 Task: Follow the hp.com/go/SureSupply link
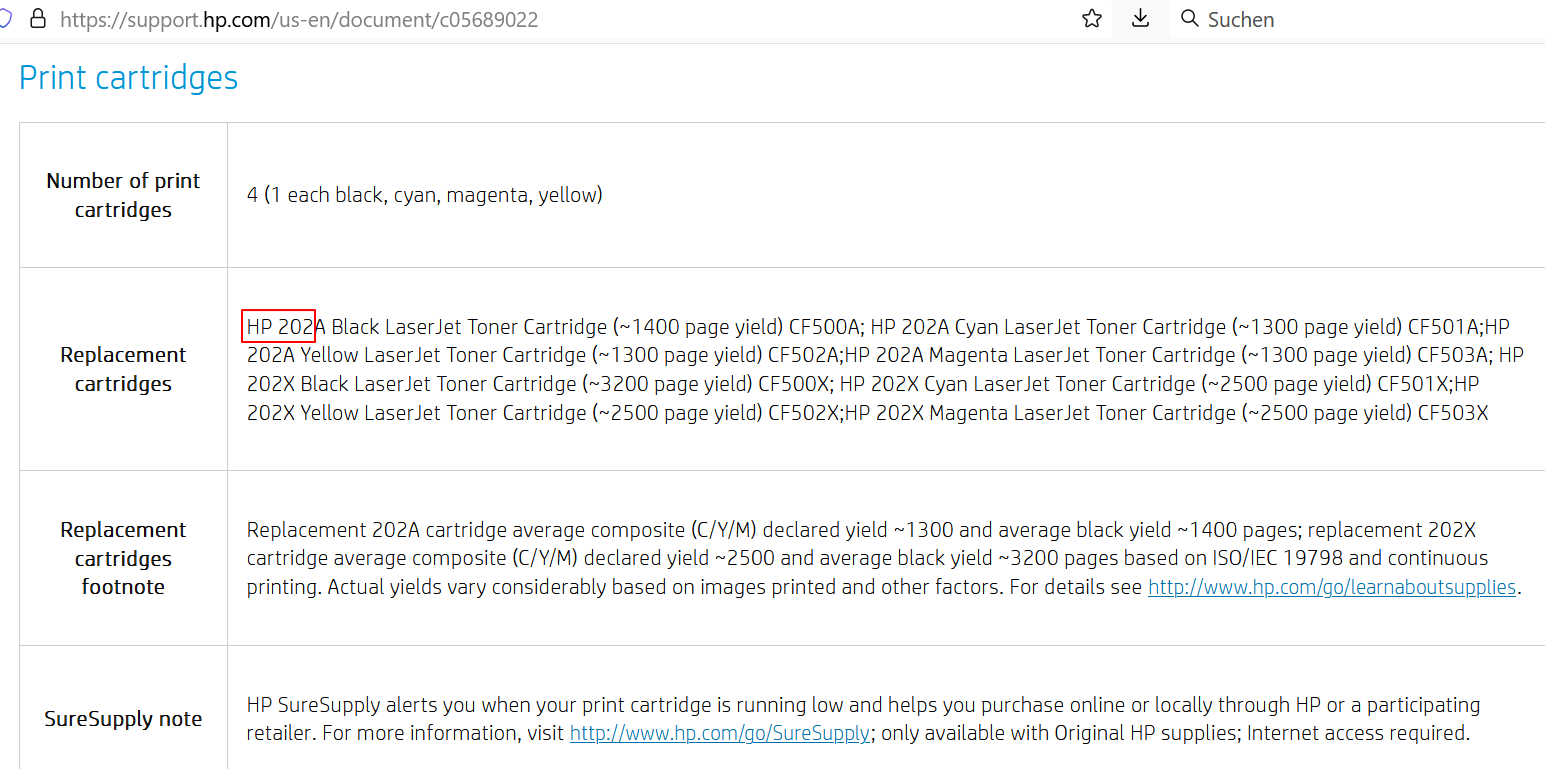tap(719, 733)
